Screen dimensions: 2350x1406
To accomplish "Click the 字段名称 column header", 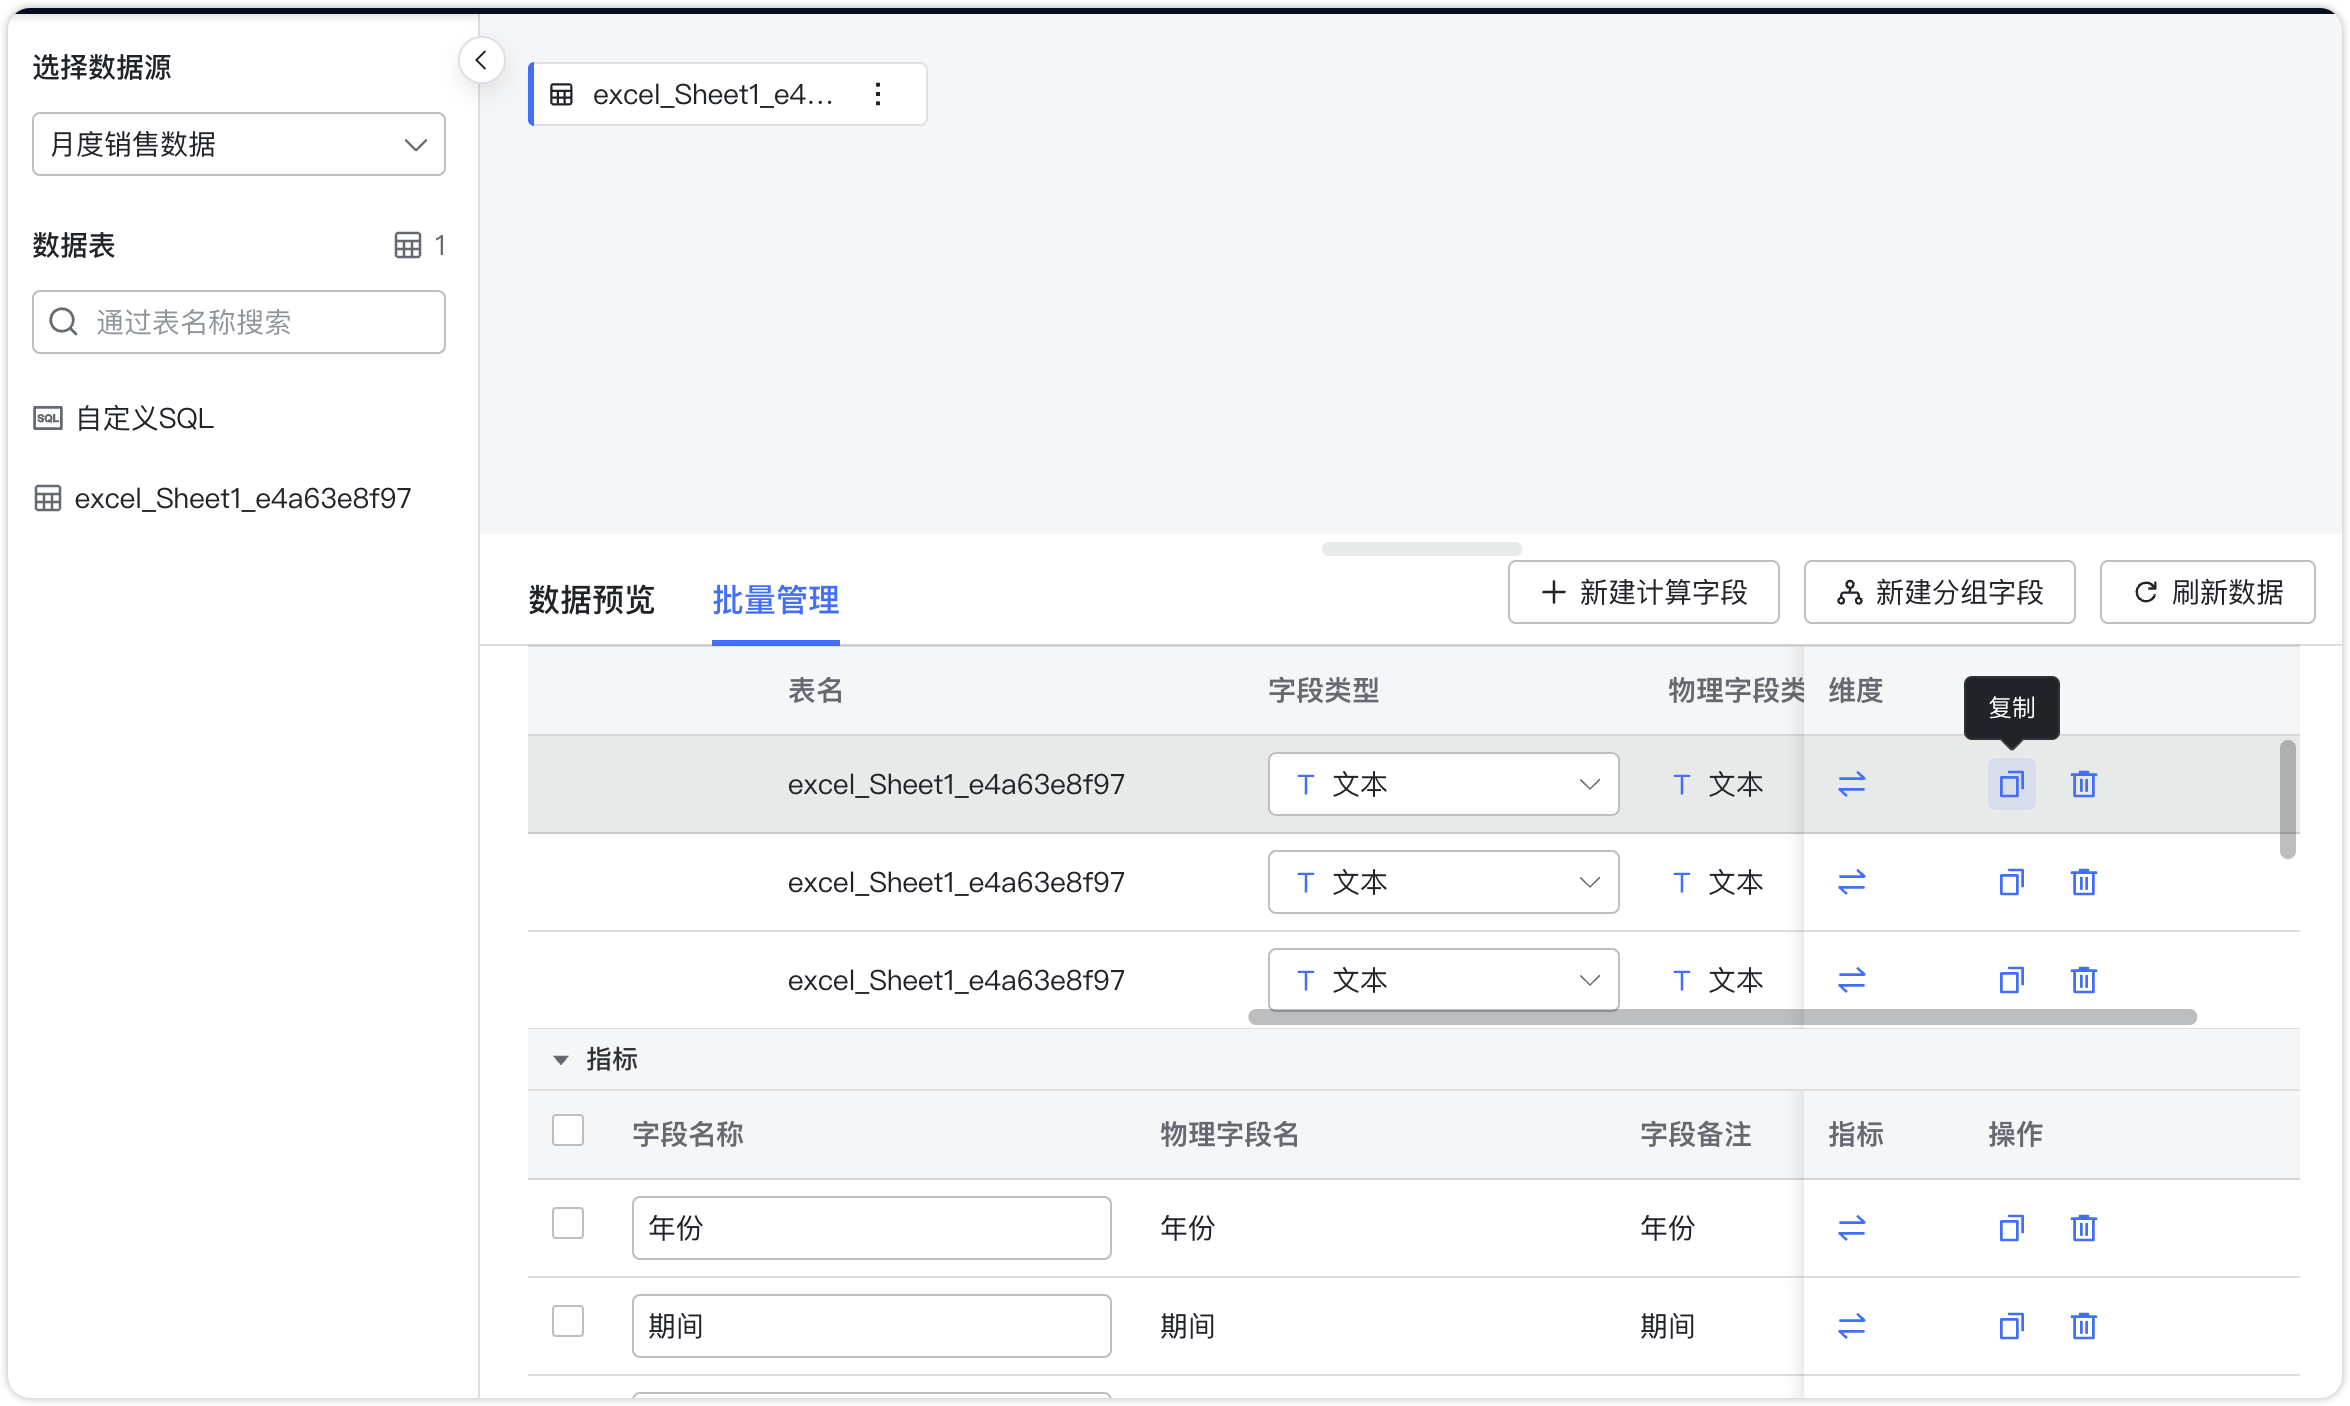I will [x=688, y=1134].
